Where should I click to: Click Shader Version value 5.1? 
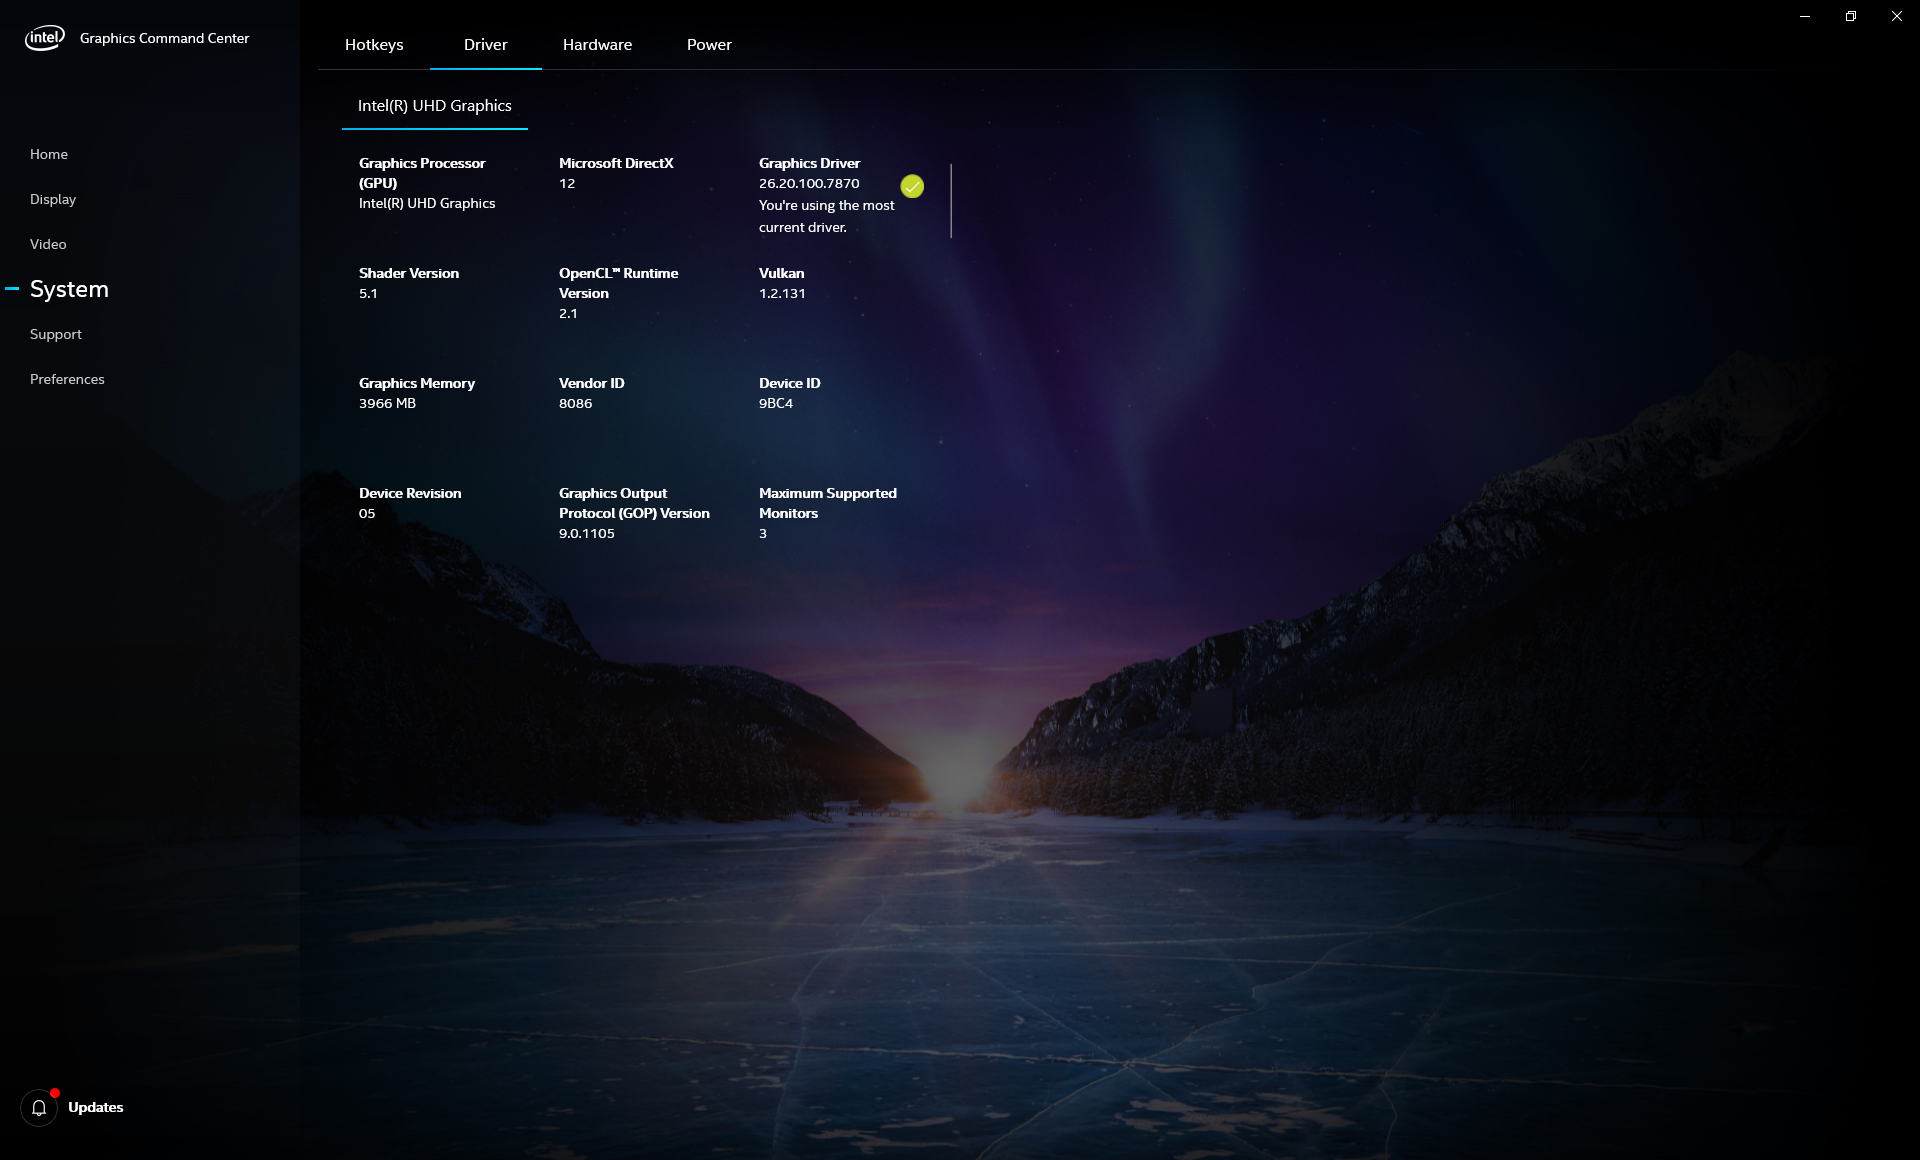tap(368, 293)
